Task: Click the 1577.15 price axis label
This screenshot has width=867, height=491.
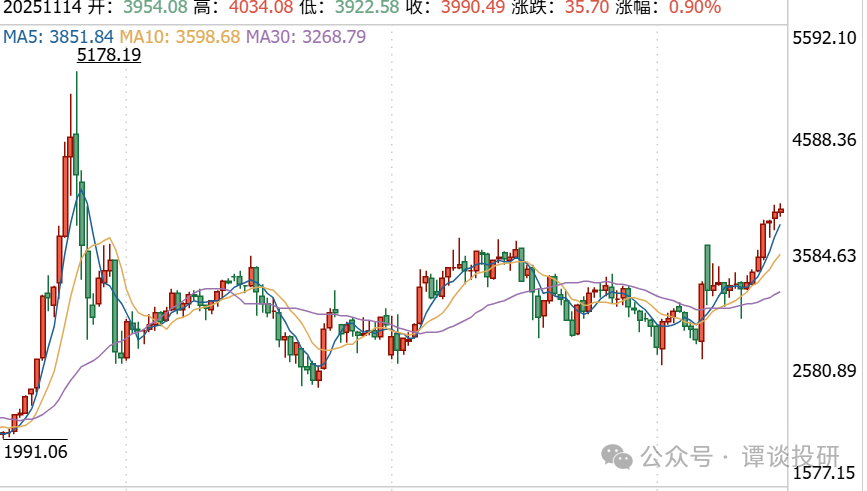Action: pyautogui.click(x=824, y=472)
